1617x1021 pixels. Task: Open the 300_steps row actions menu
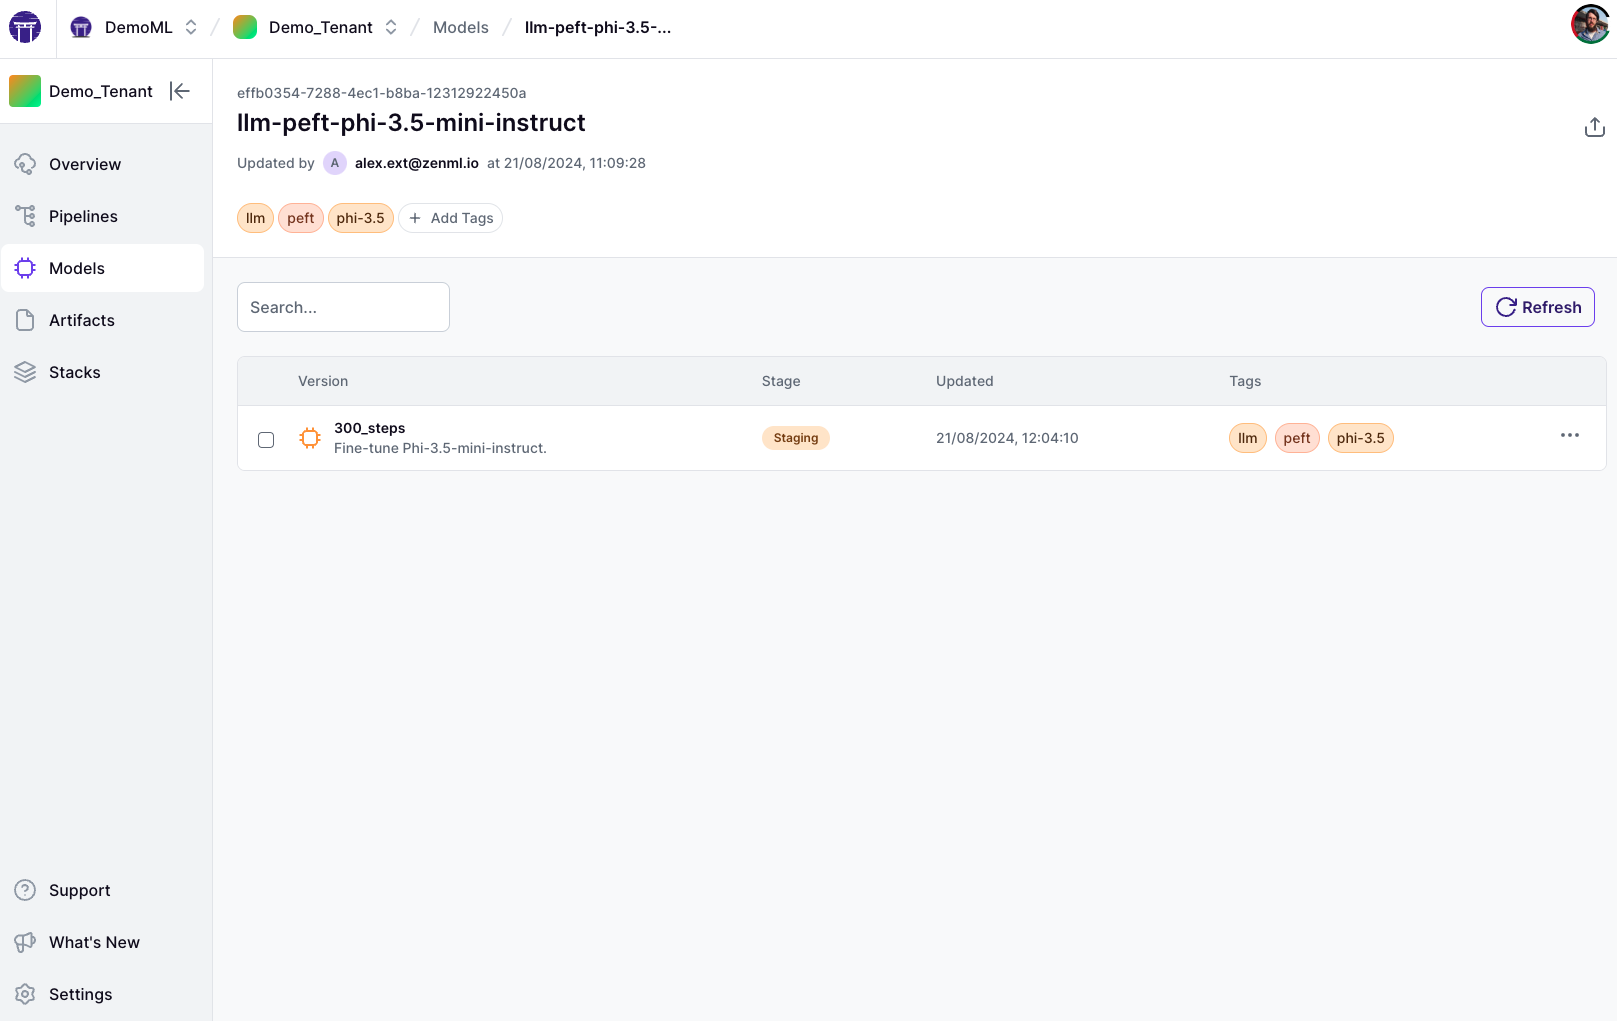click(x=1569, y=435)
